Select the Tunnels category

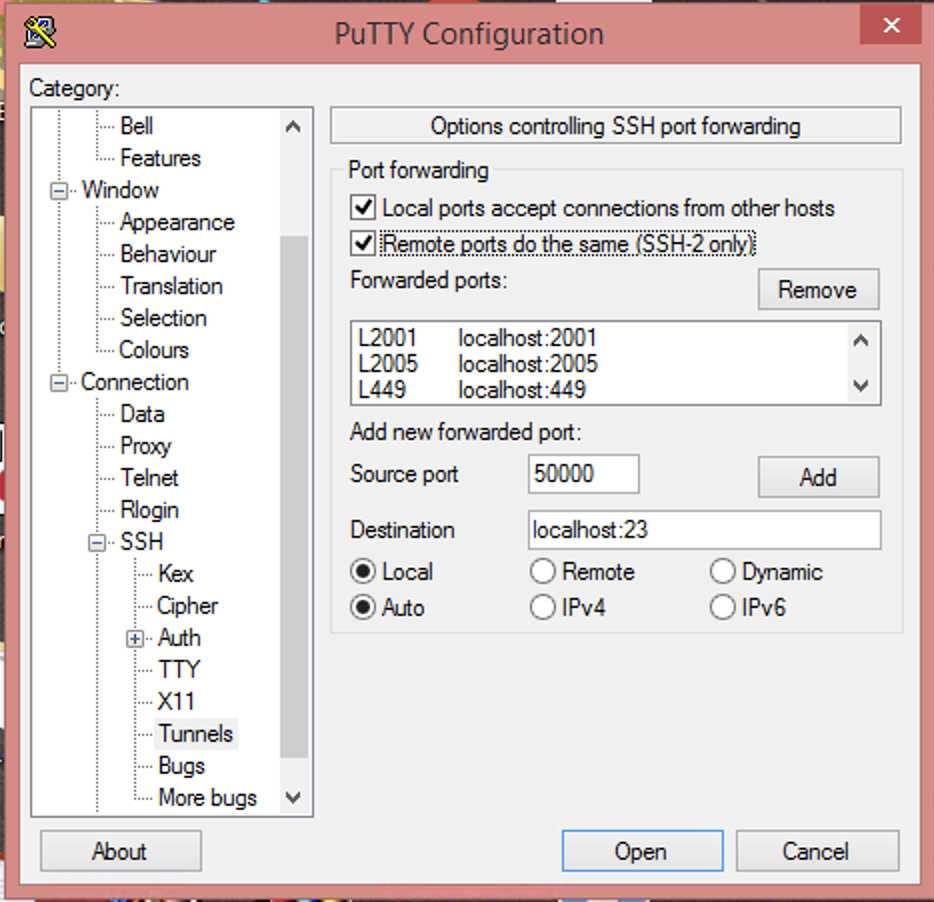196,734
